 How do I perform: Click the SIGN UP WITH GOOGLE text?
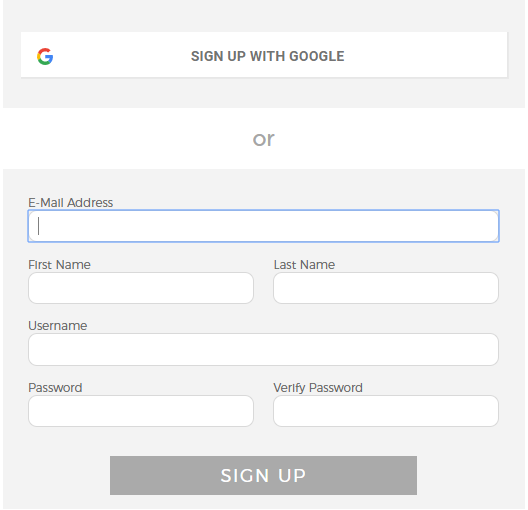(x=268, y=56)
